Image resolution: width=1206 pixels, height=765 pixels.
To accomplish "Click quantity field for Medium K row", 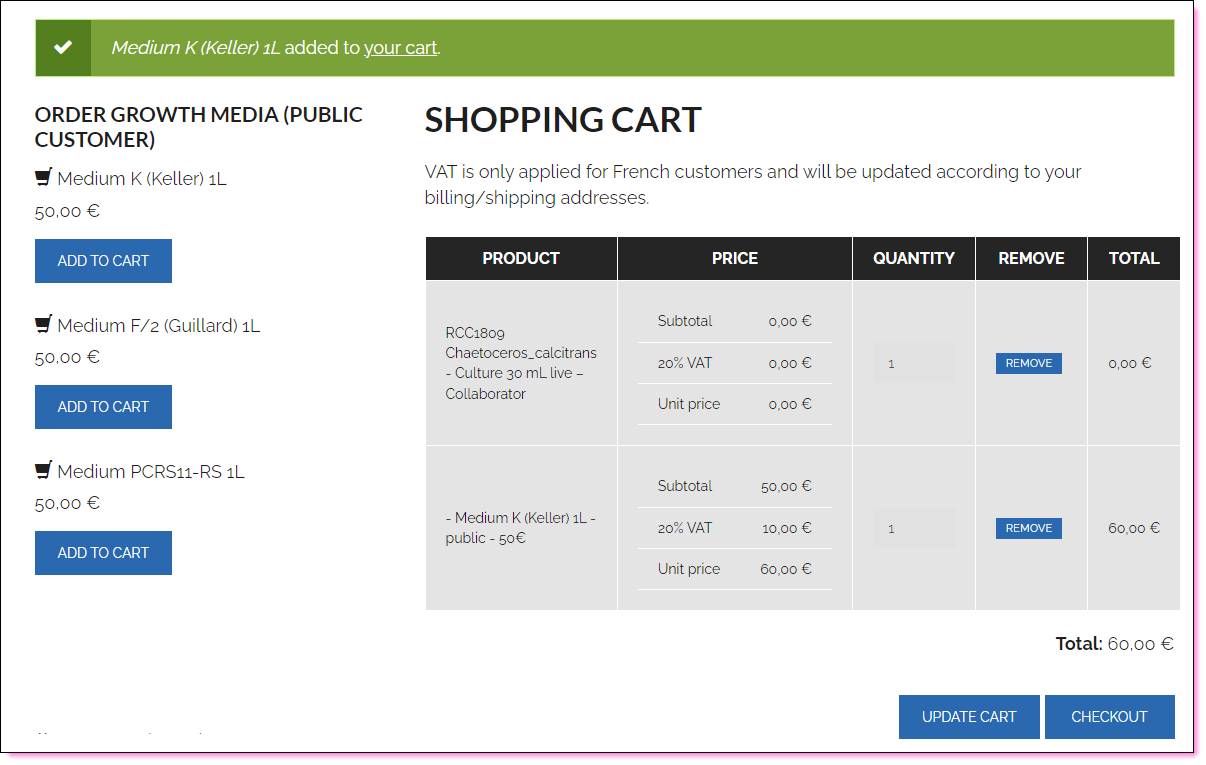I will [913, 528].
